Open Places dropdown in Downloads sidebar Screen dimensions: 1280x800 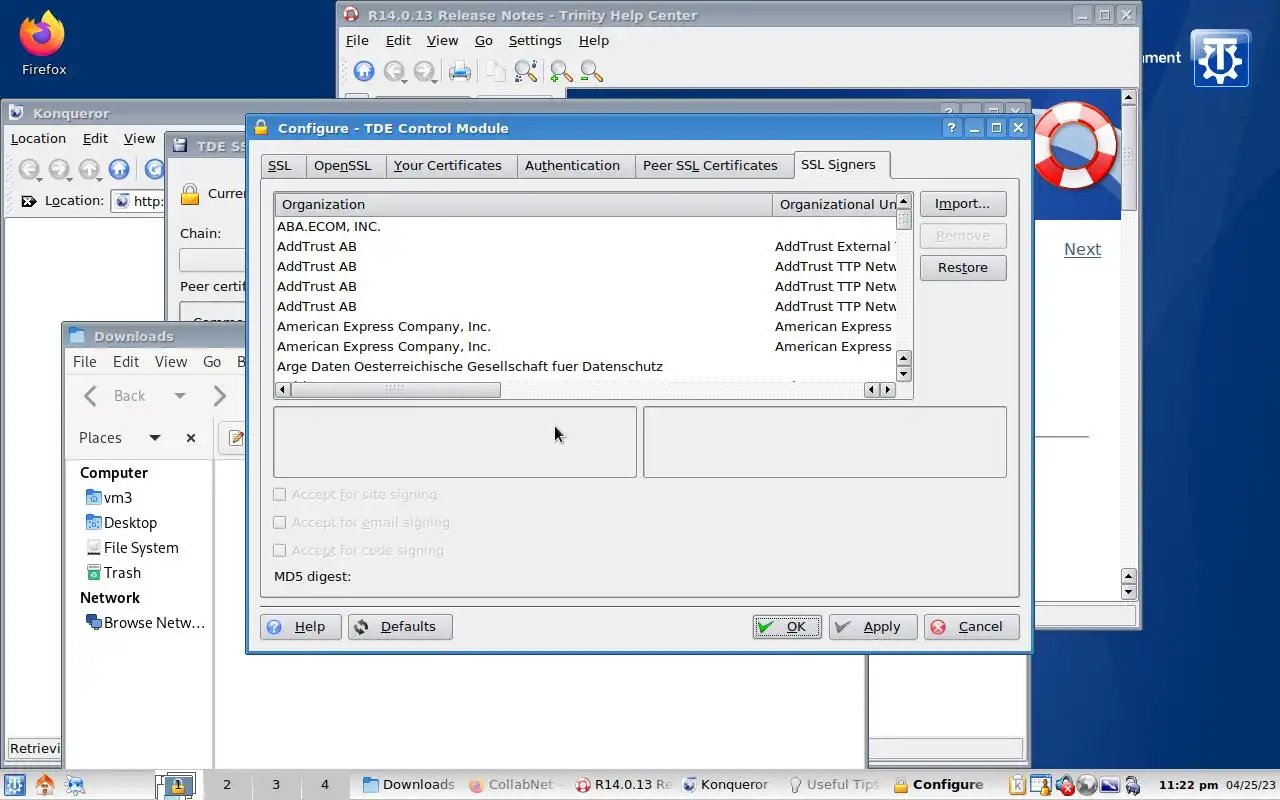point(154,438)
